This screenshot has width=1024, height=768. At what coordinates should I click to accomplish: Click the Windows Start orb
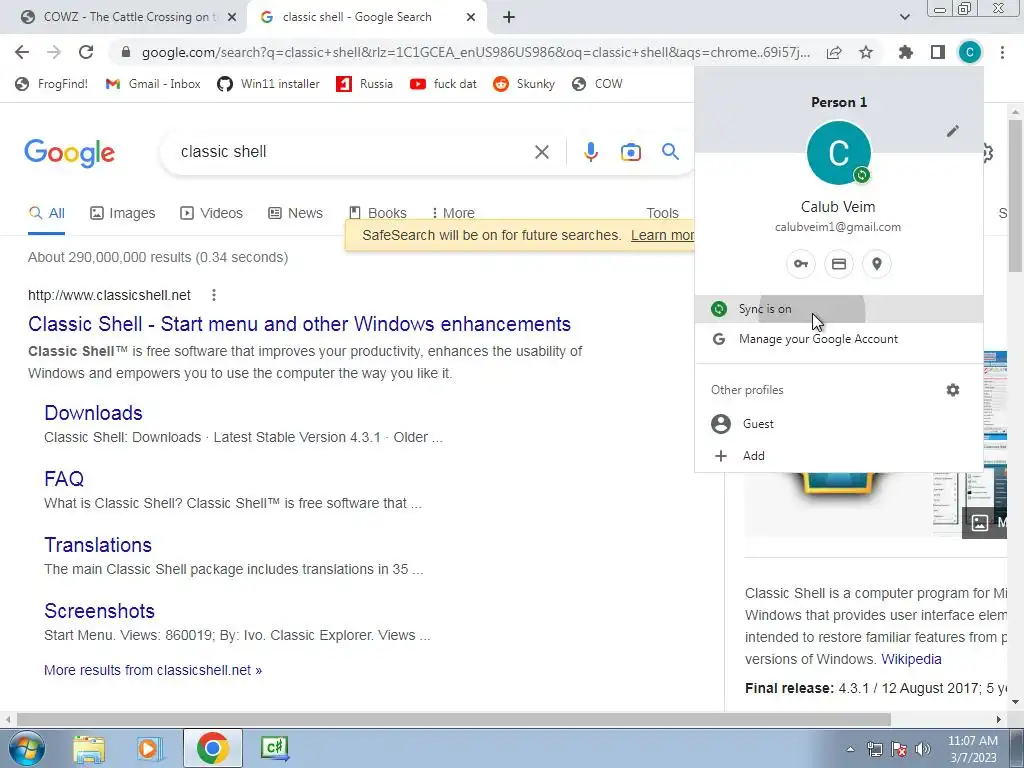(27, 748)
